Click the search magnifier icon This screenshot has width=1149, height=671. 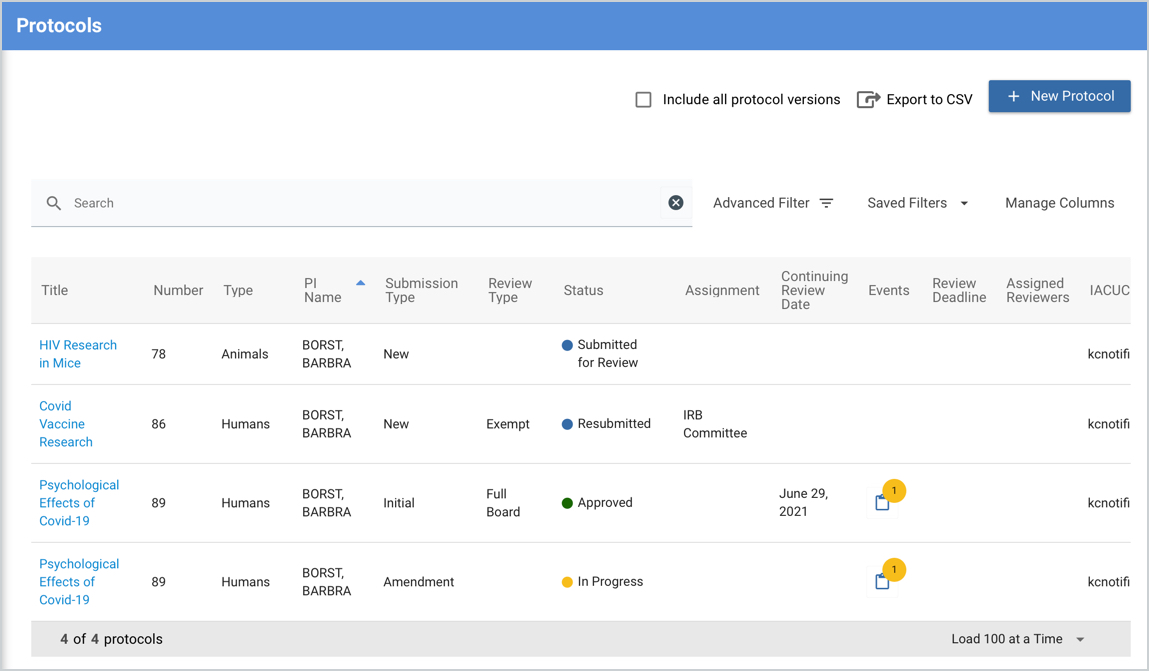pyautogui.click(x=54, y=203)
